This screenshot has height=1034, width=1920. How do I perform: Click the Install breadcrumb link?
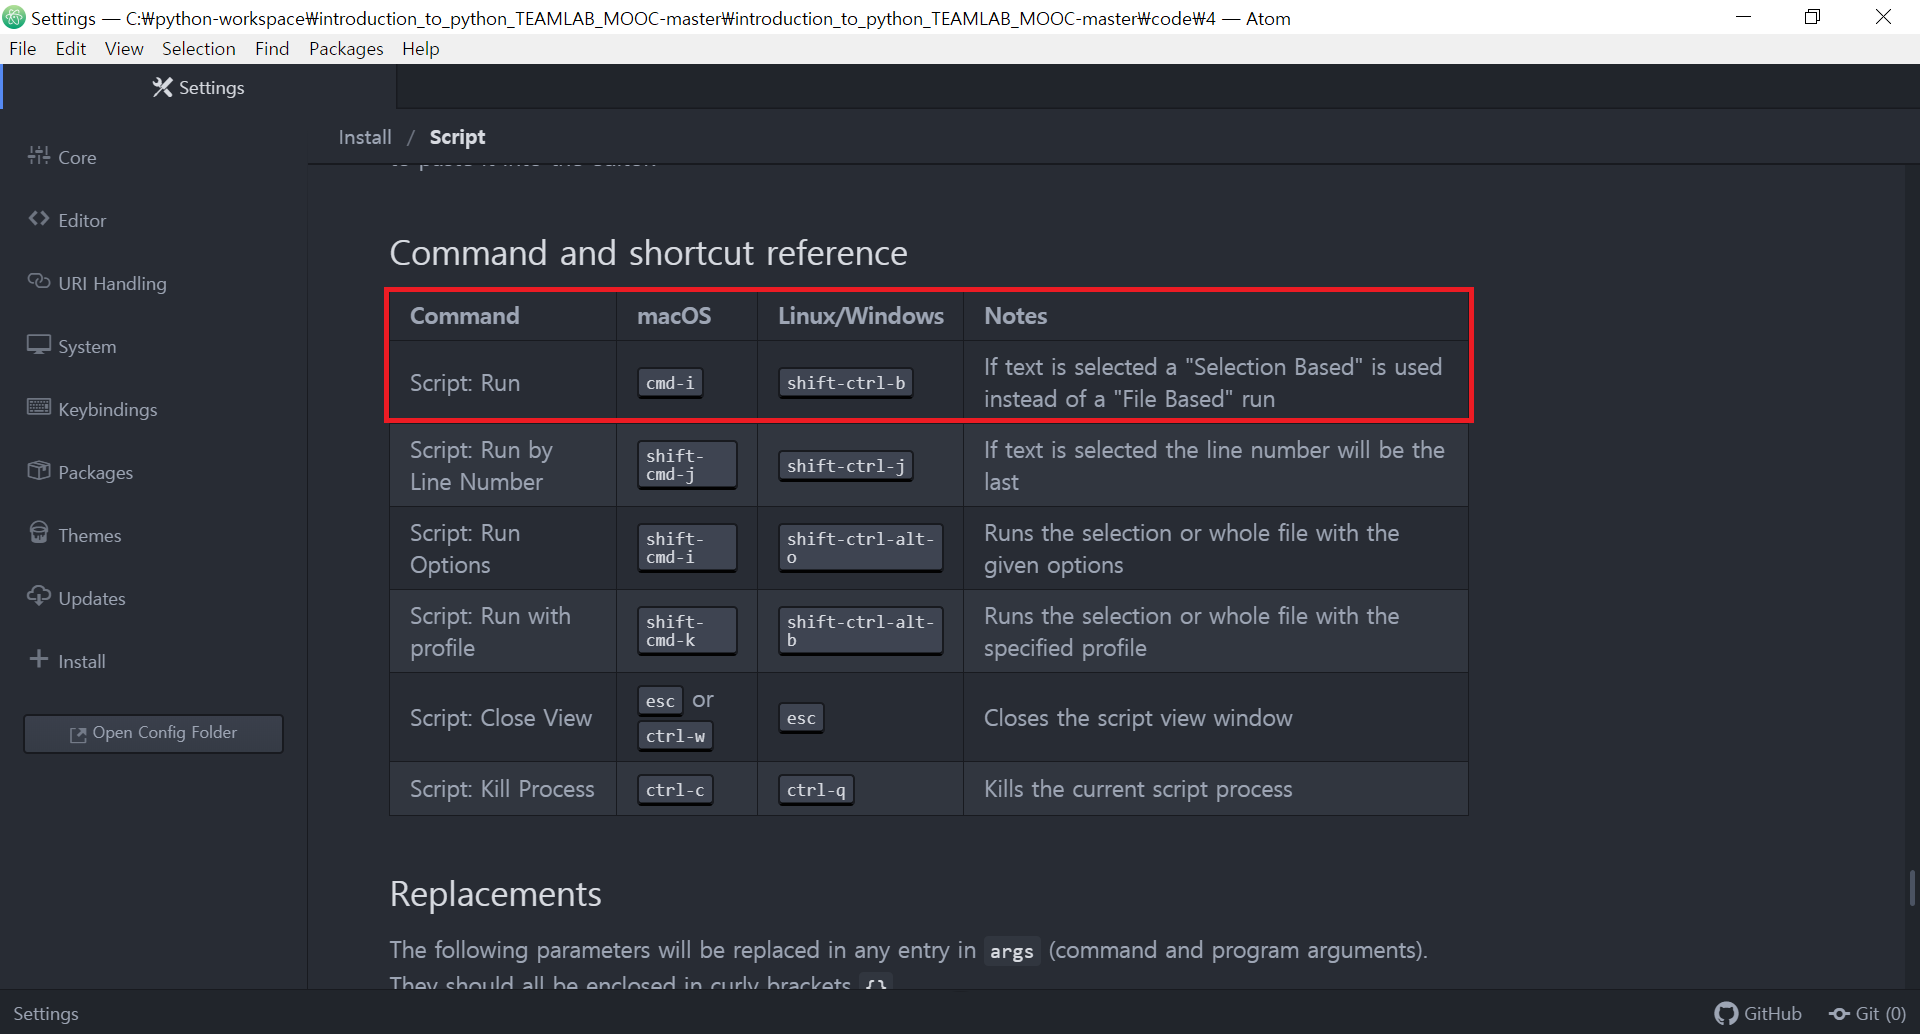(x=365, y=137)
